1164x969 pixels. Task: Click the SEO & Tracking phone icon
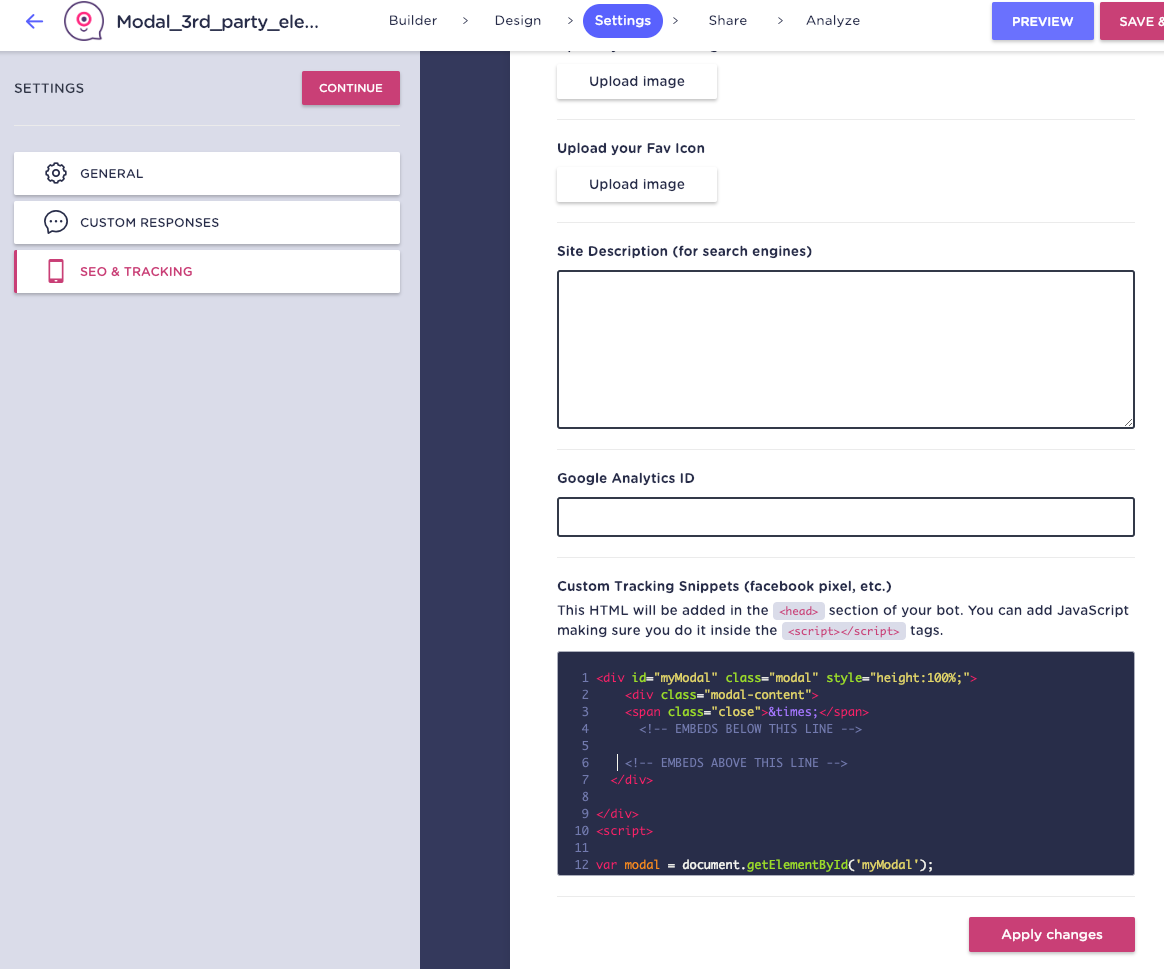56,271
